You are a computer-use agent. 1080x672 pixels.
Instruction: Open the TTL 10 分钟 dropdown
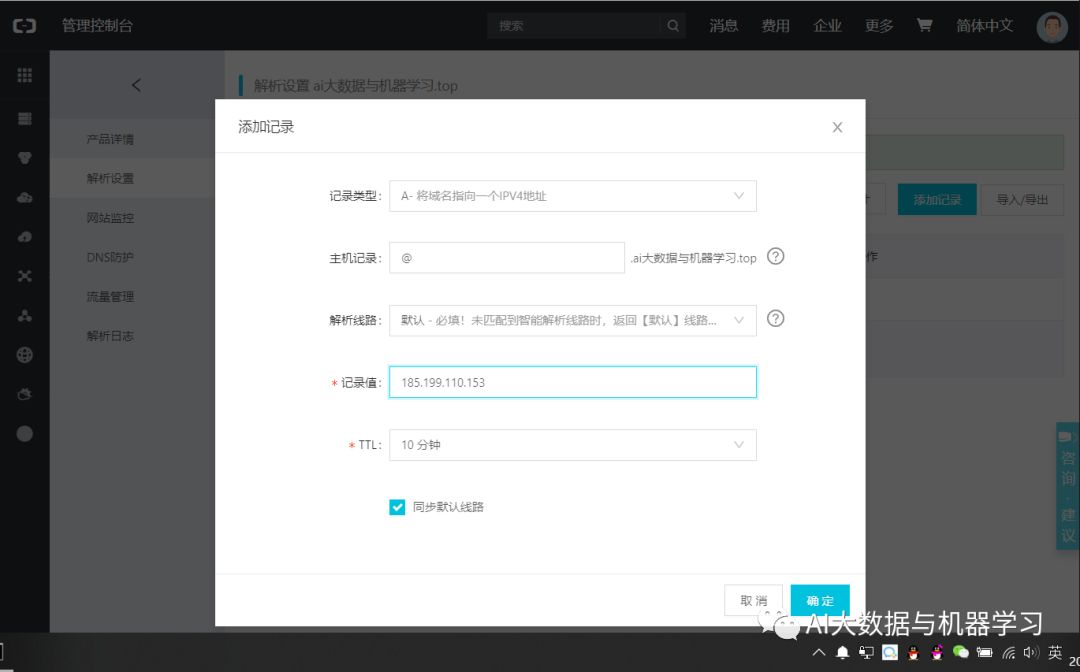[572, 445]
